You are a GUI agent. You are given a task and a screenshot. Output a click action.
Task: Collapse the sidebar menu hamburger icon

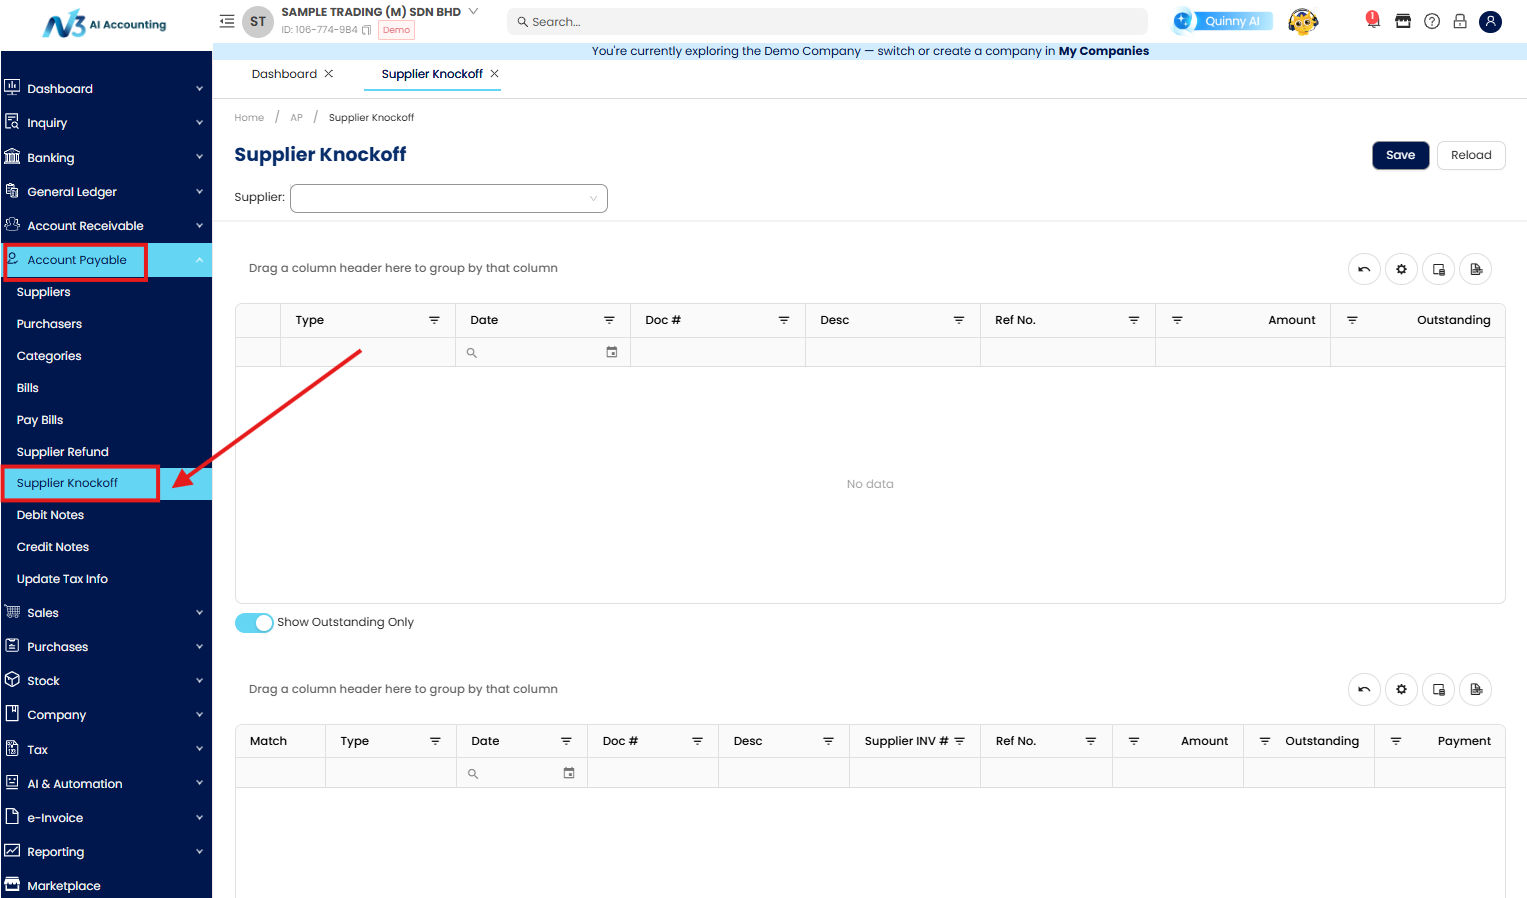(x=227, y=21)
